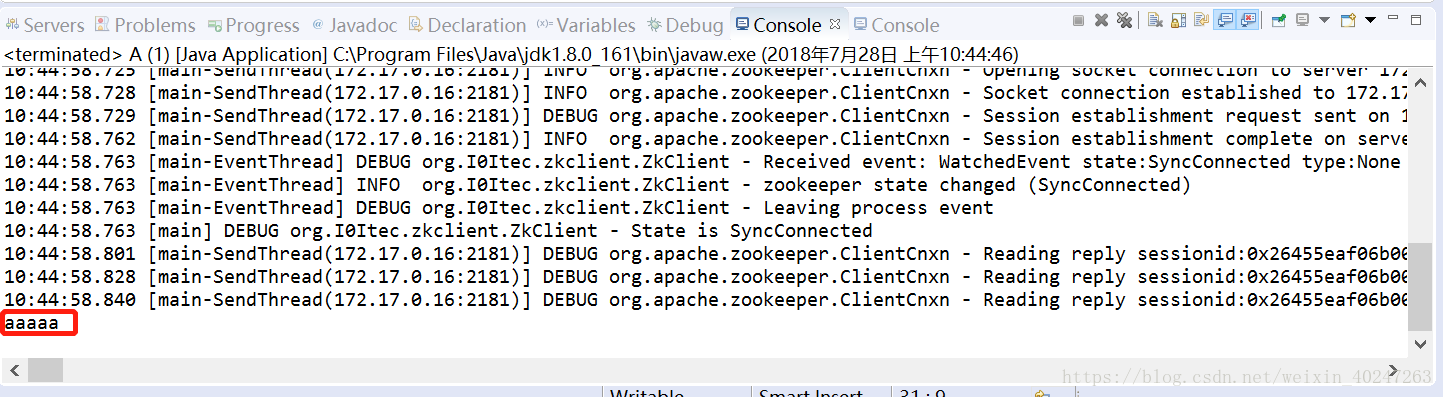Viewport: 1443px width, 397px height.
Task: Clear the console output
Action: click(1155, 20)
